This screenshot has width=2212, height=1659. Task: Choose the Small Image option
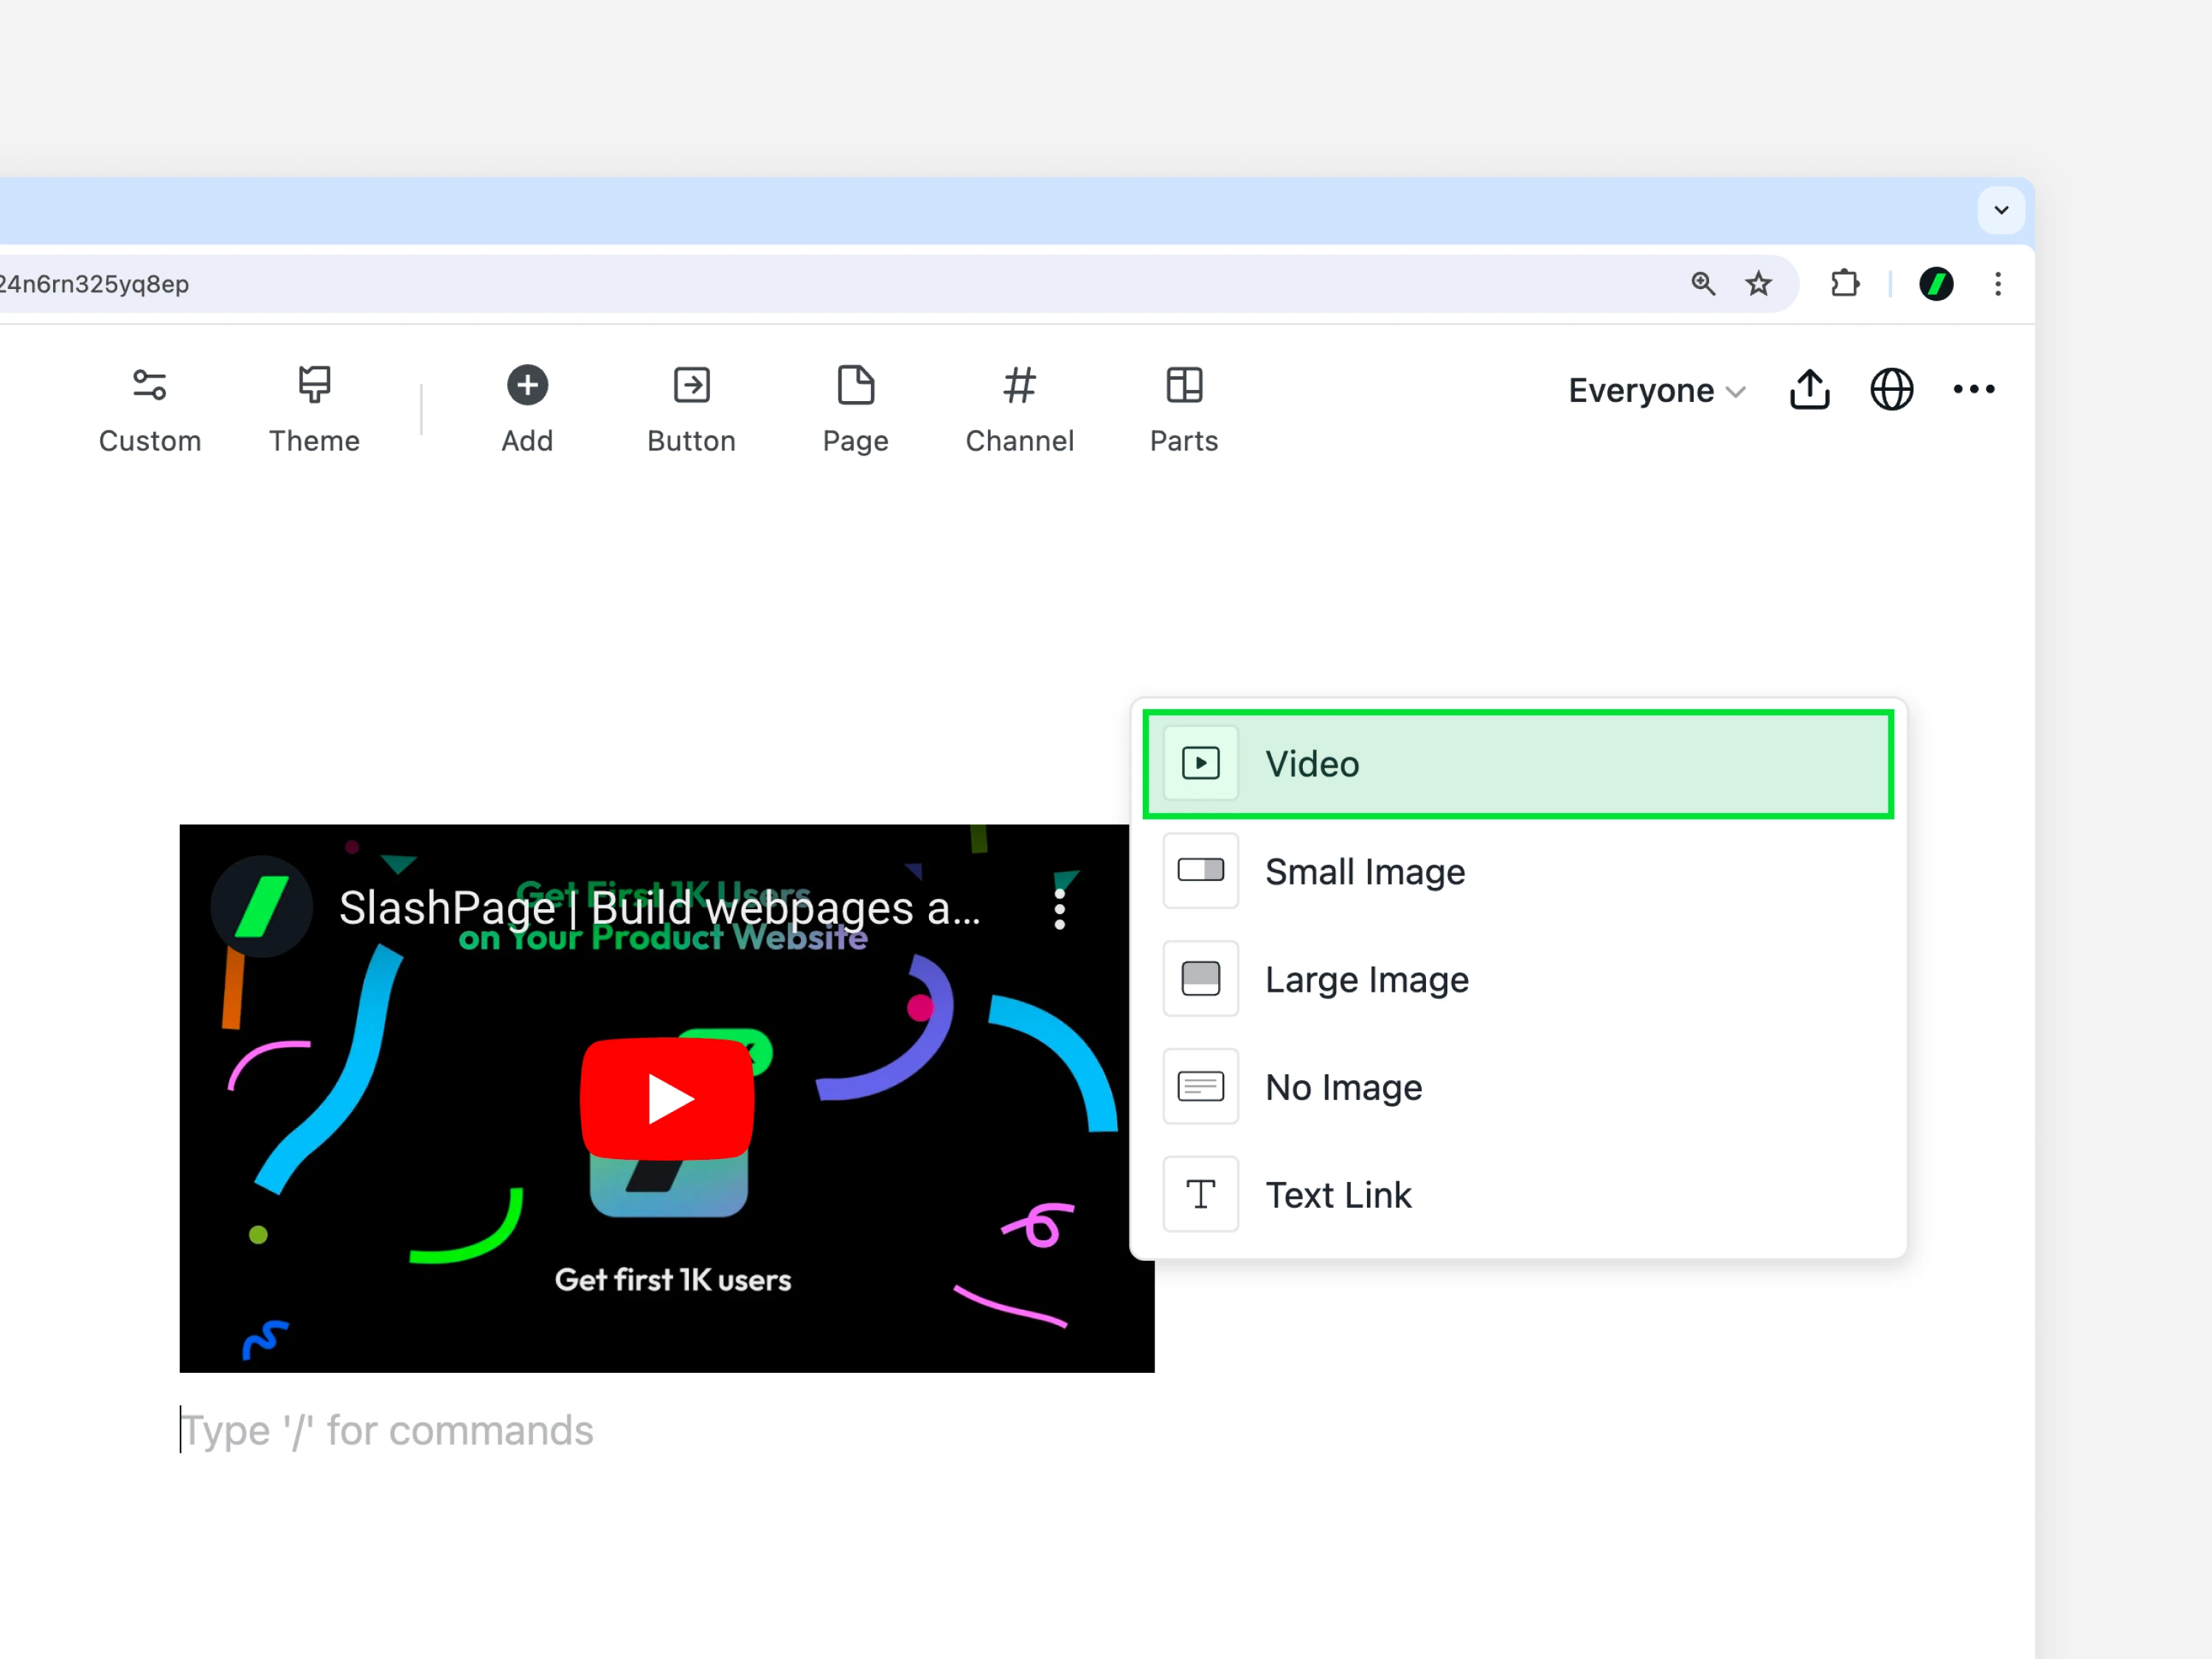click(x=1517, y=871)
